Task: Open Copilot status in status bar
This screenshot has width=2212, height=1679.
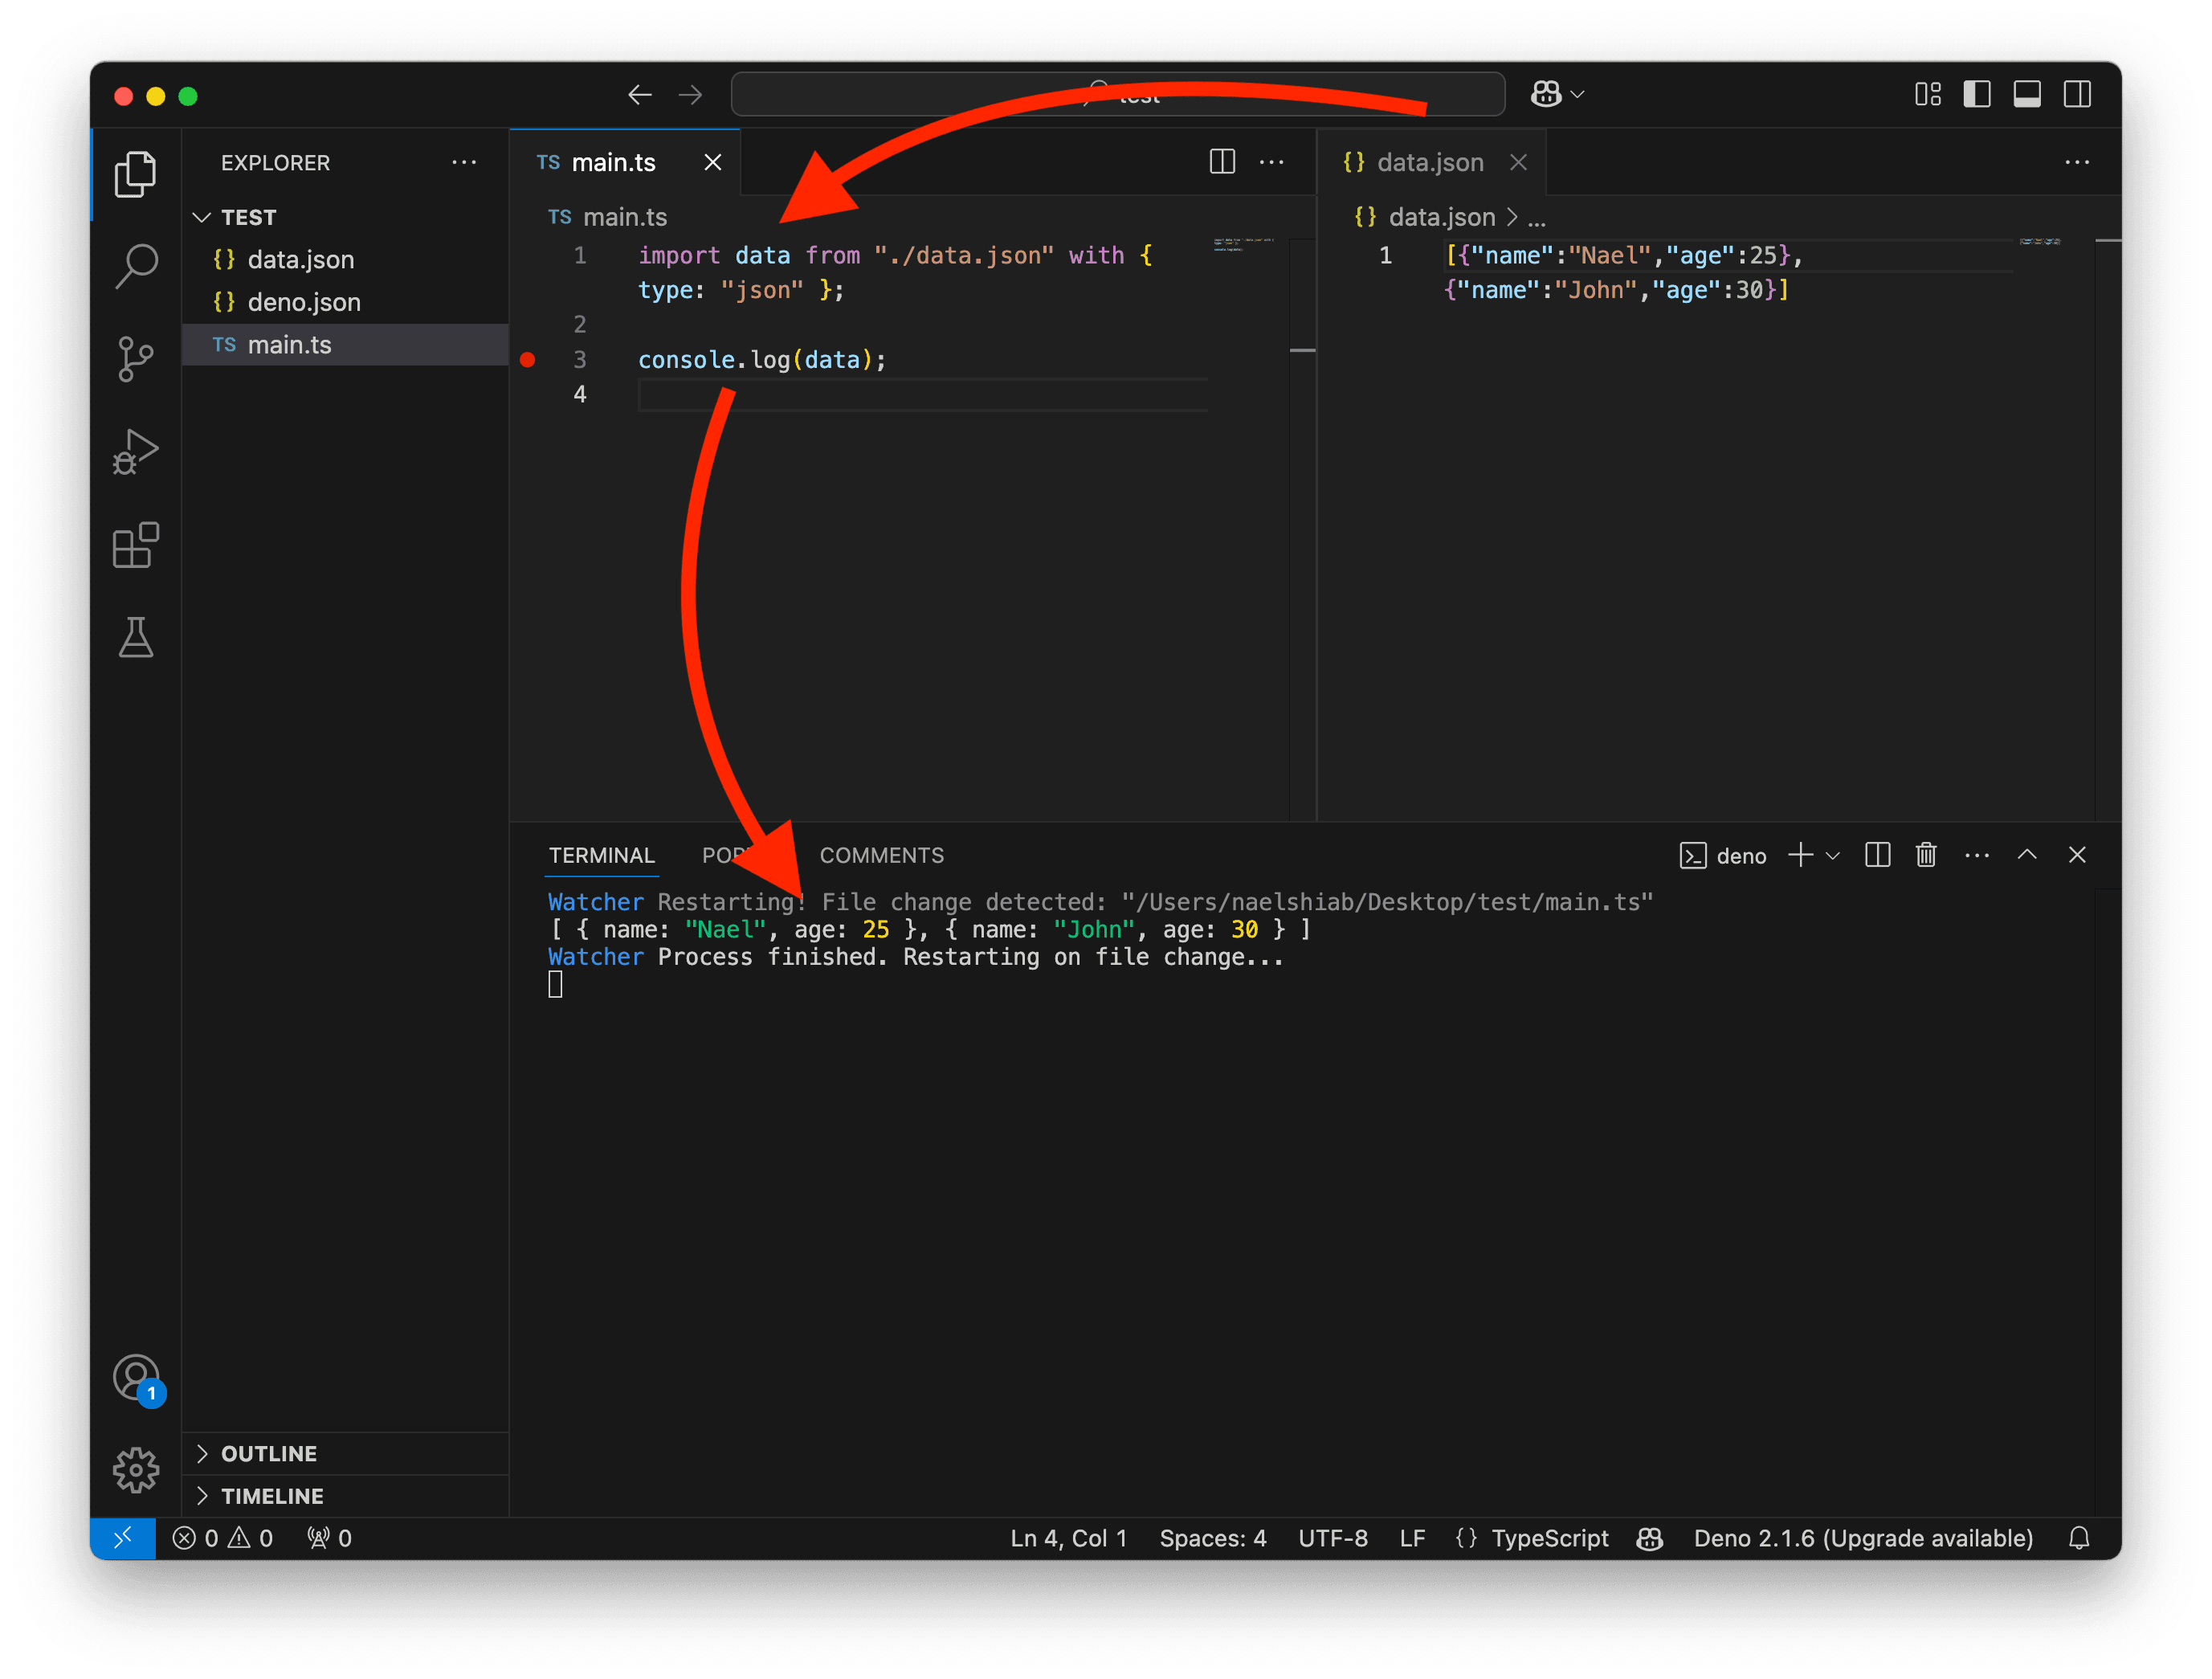Action: coord(1649,1538)
